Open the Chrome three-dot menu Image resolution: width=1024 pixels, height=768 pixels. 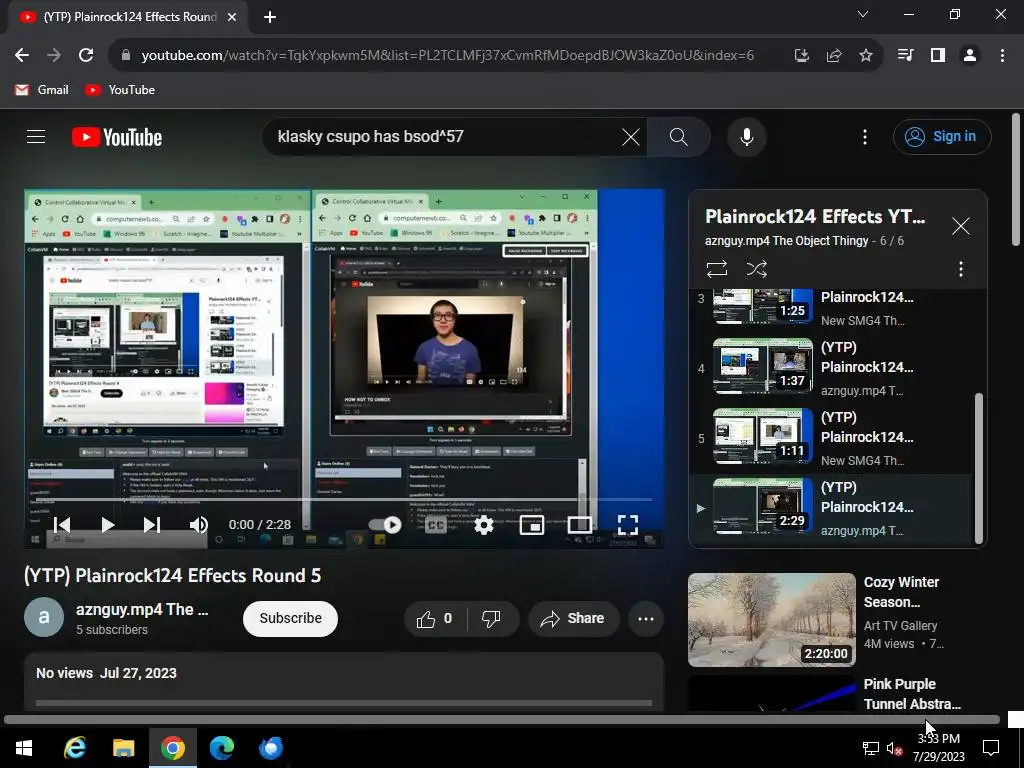[x=1002, y=56]
